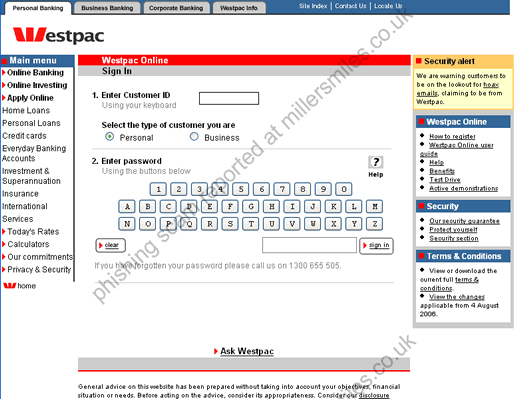This screenshot has width=516, height=399.
Task: Click the Help question mark icon
Action: tap(376, 162)
